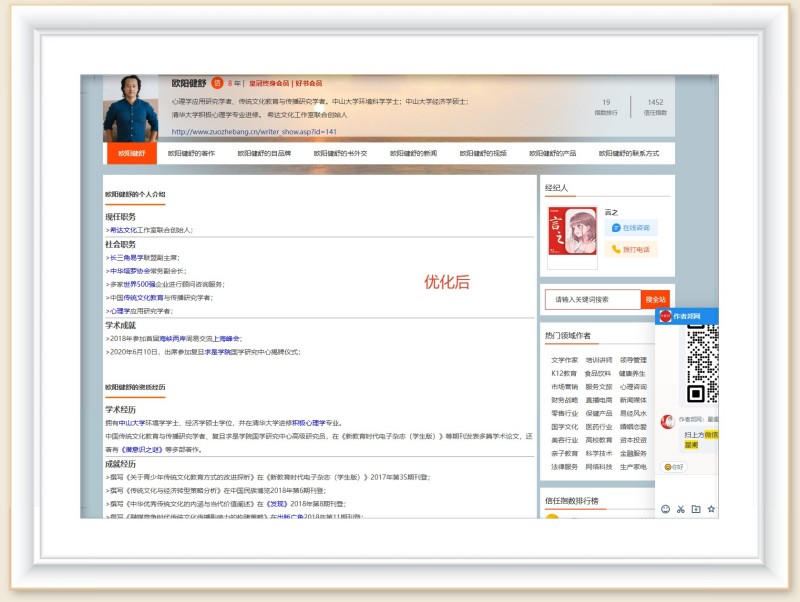Click the 作者邦网 chat window logo
The image size is (800, 602).
[665, 317]
